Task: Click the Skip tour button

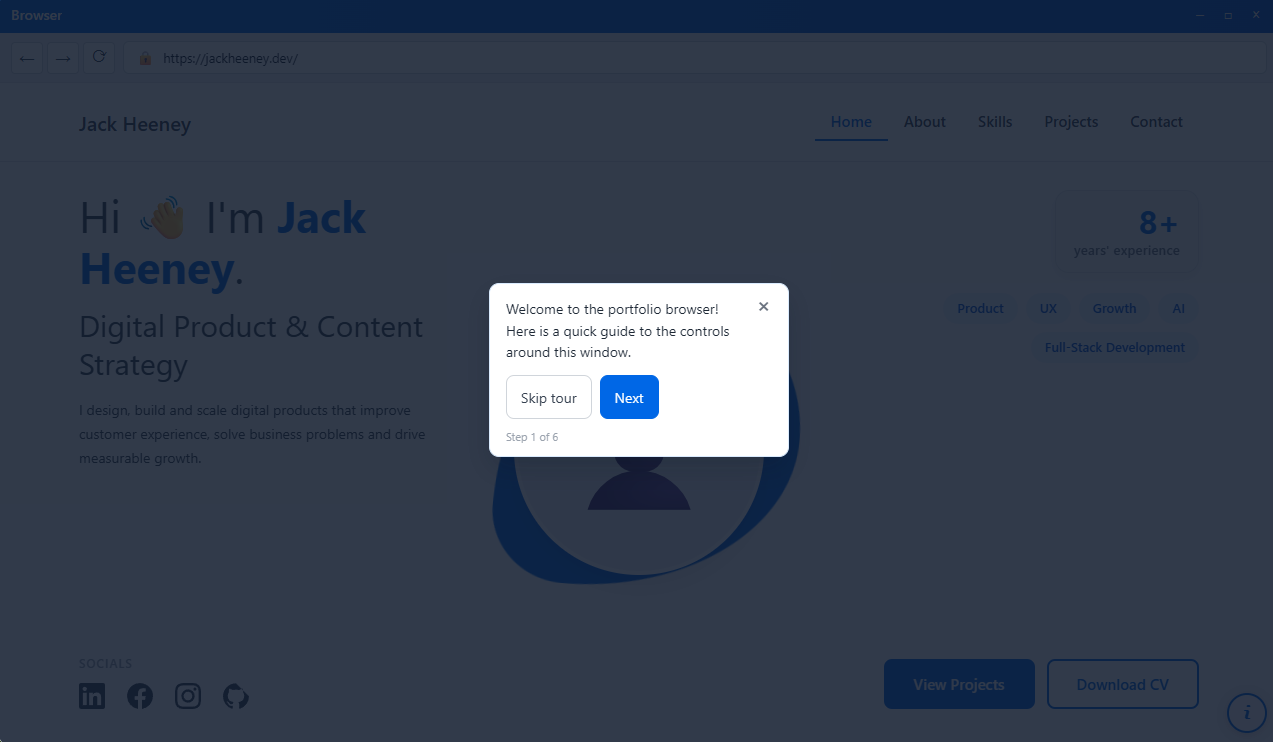Action: (x=549, y=397)
